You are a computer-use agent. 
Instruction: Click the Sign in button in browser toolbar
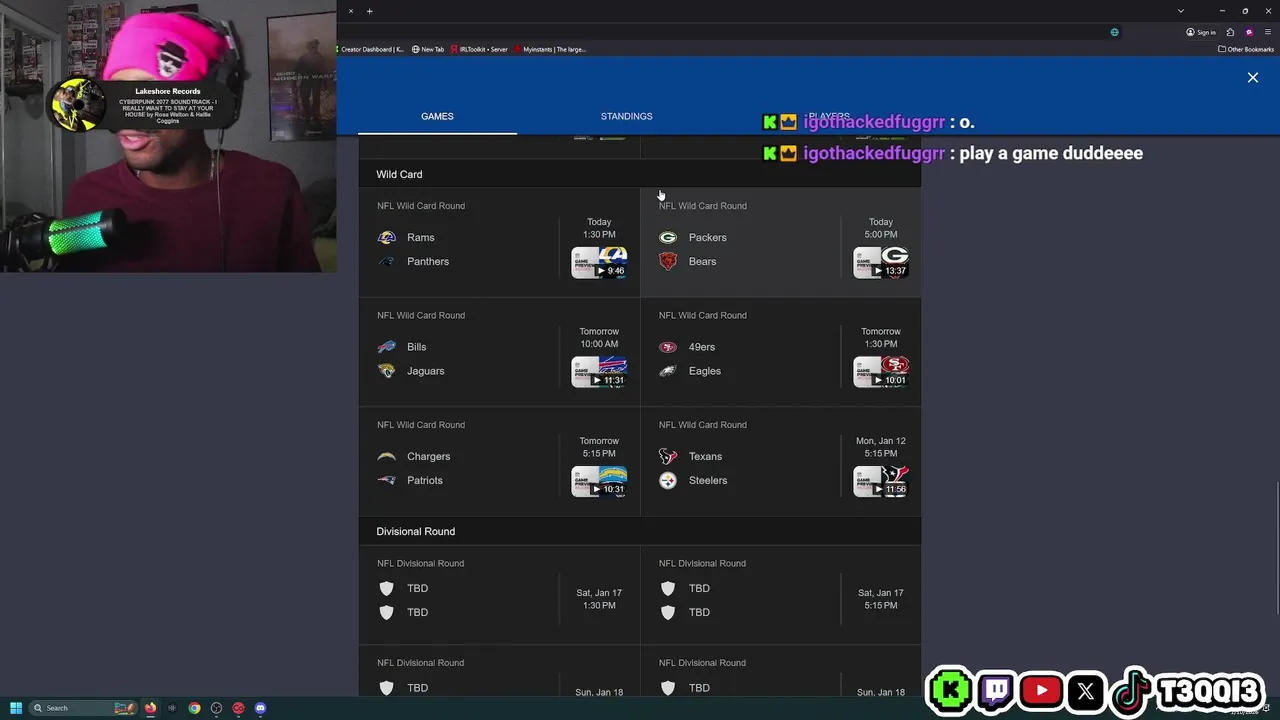point(1201,32)
